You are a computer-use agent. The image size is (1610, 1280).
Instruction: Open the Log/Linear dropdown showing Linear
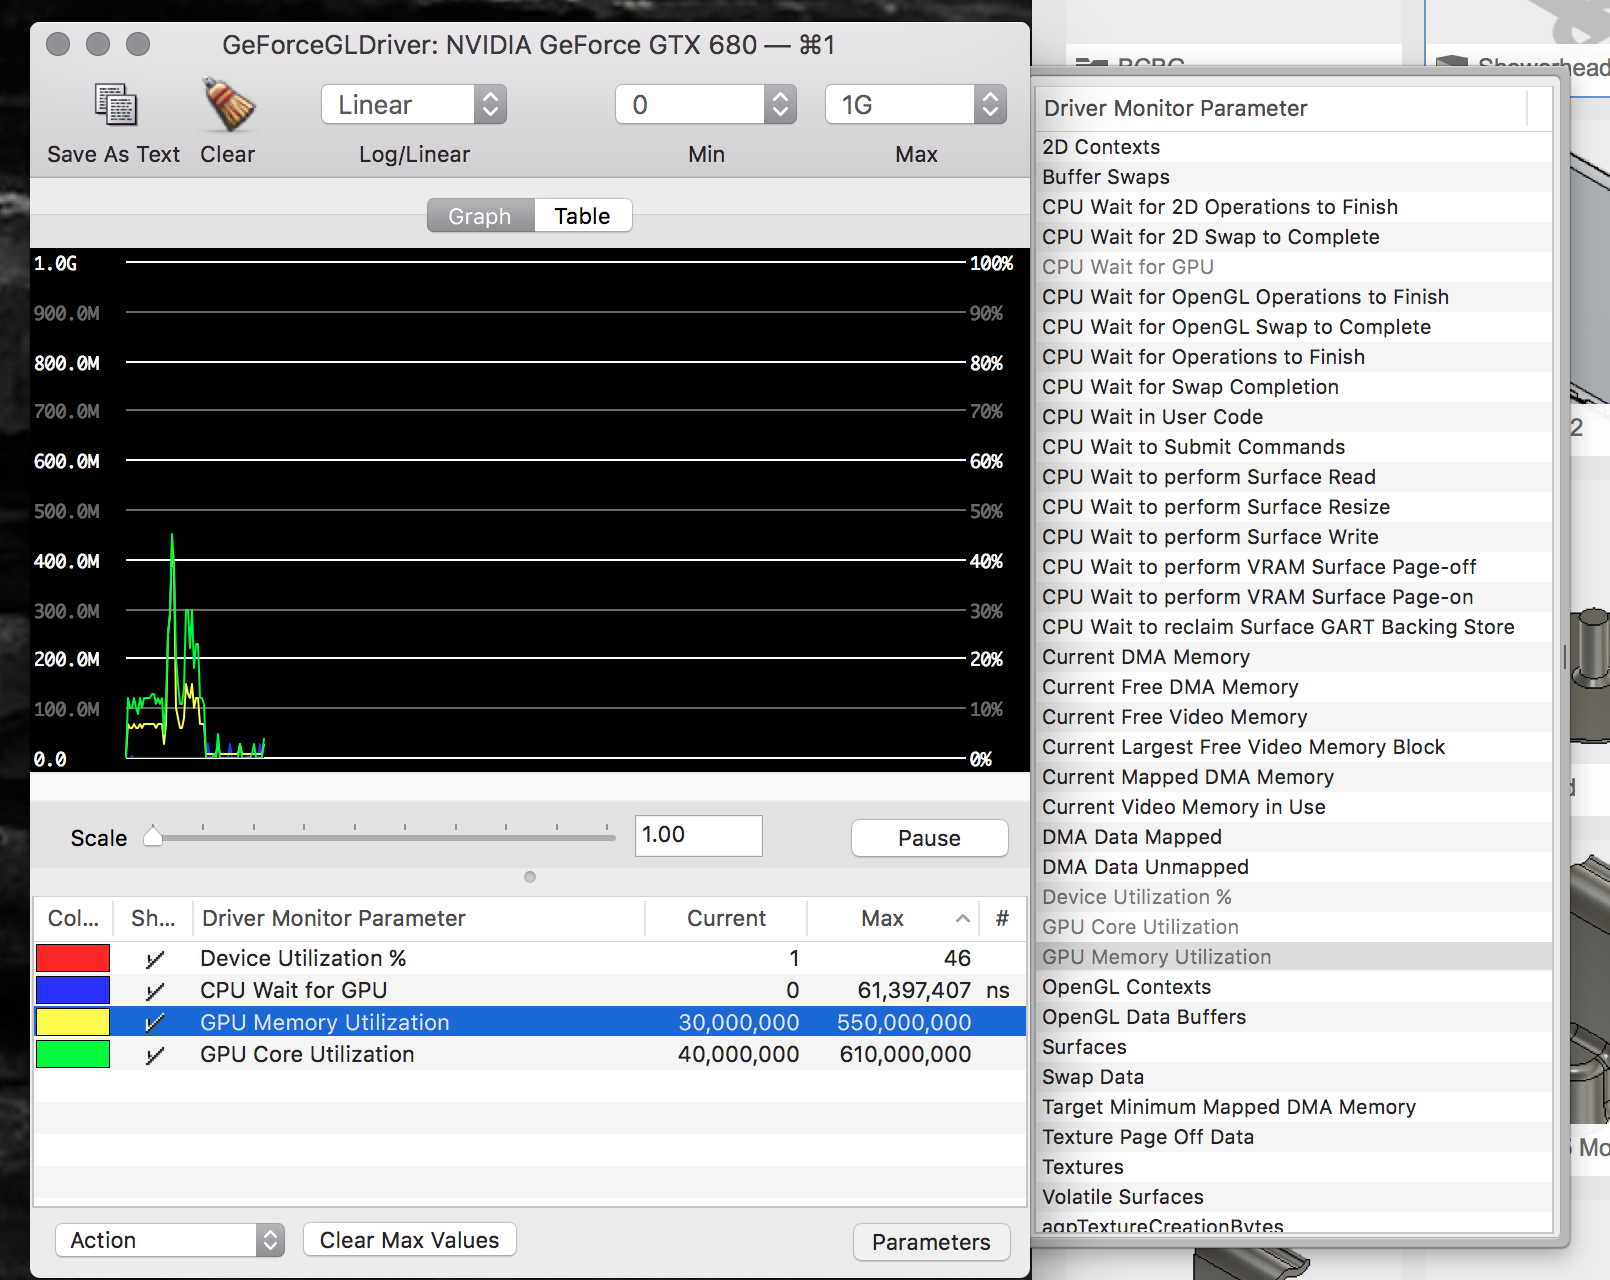(413, 104)
